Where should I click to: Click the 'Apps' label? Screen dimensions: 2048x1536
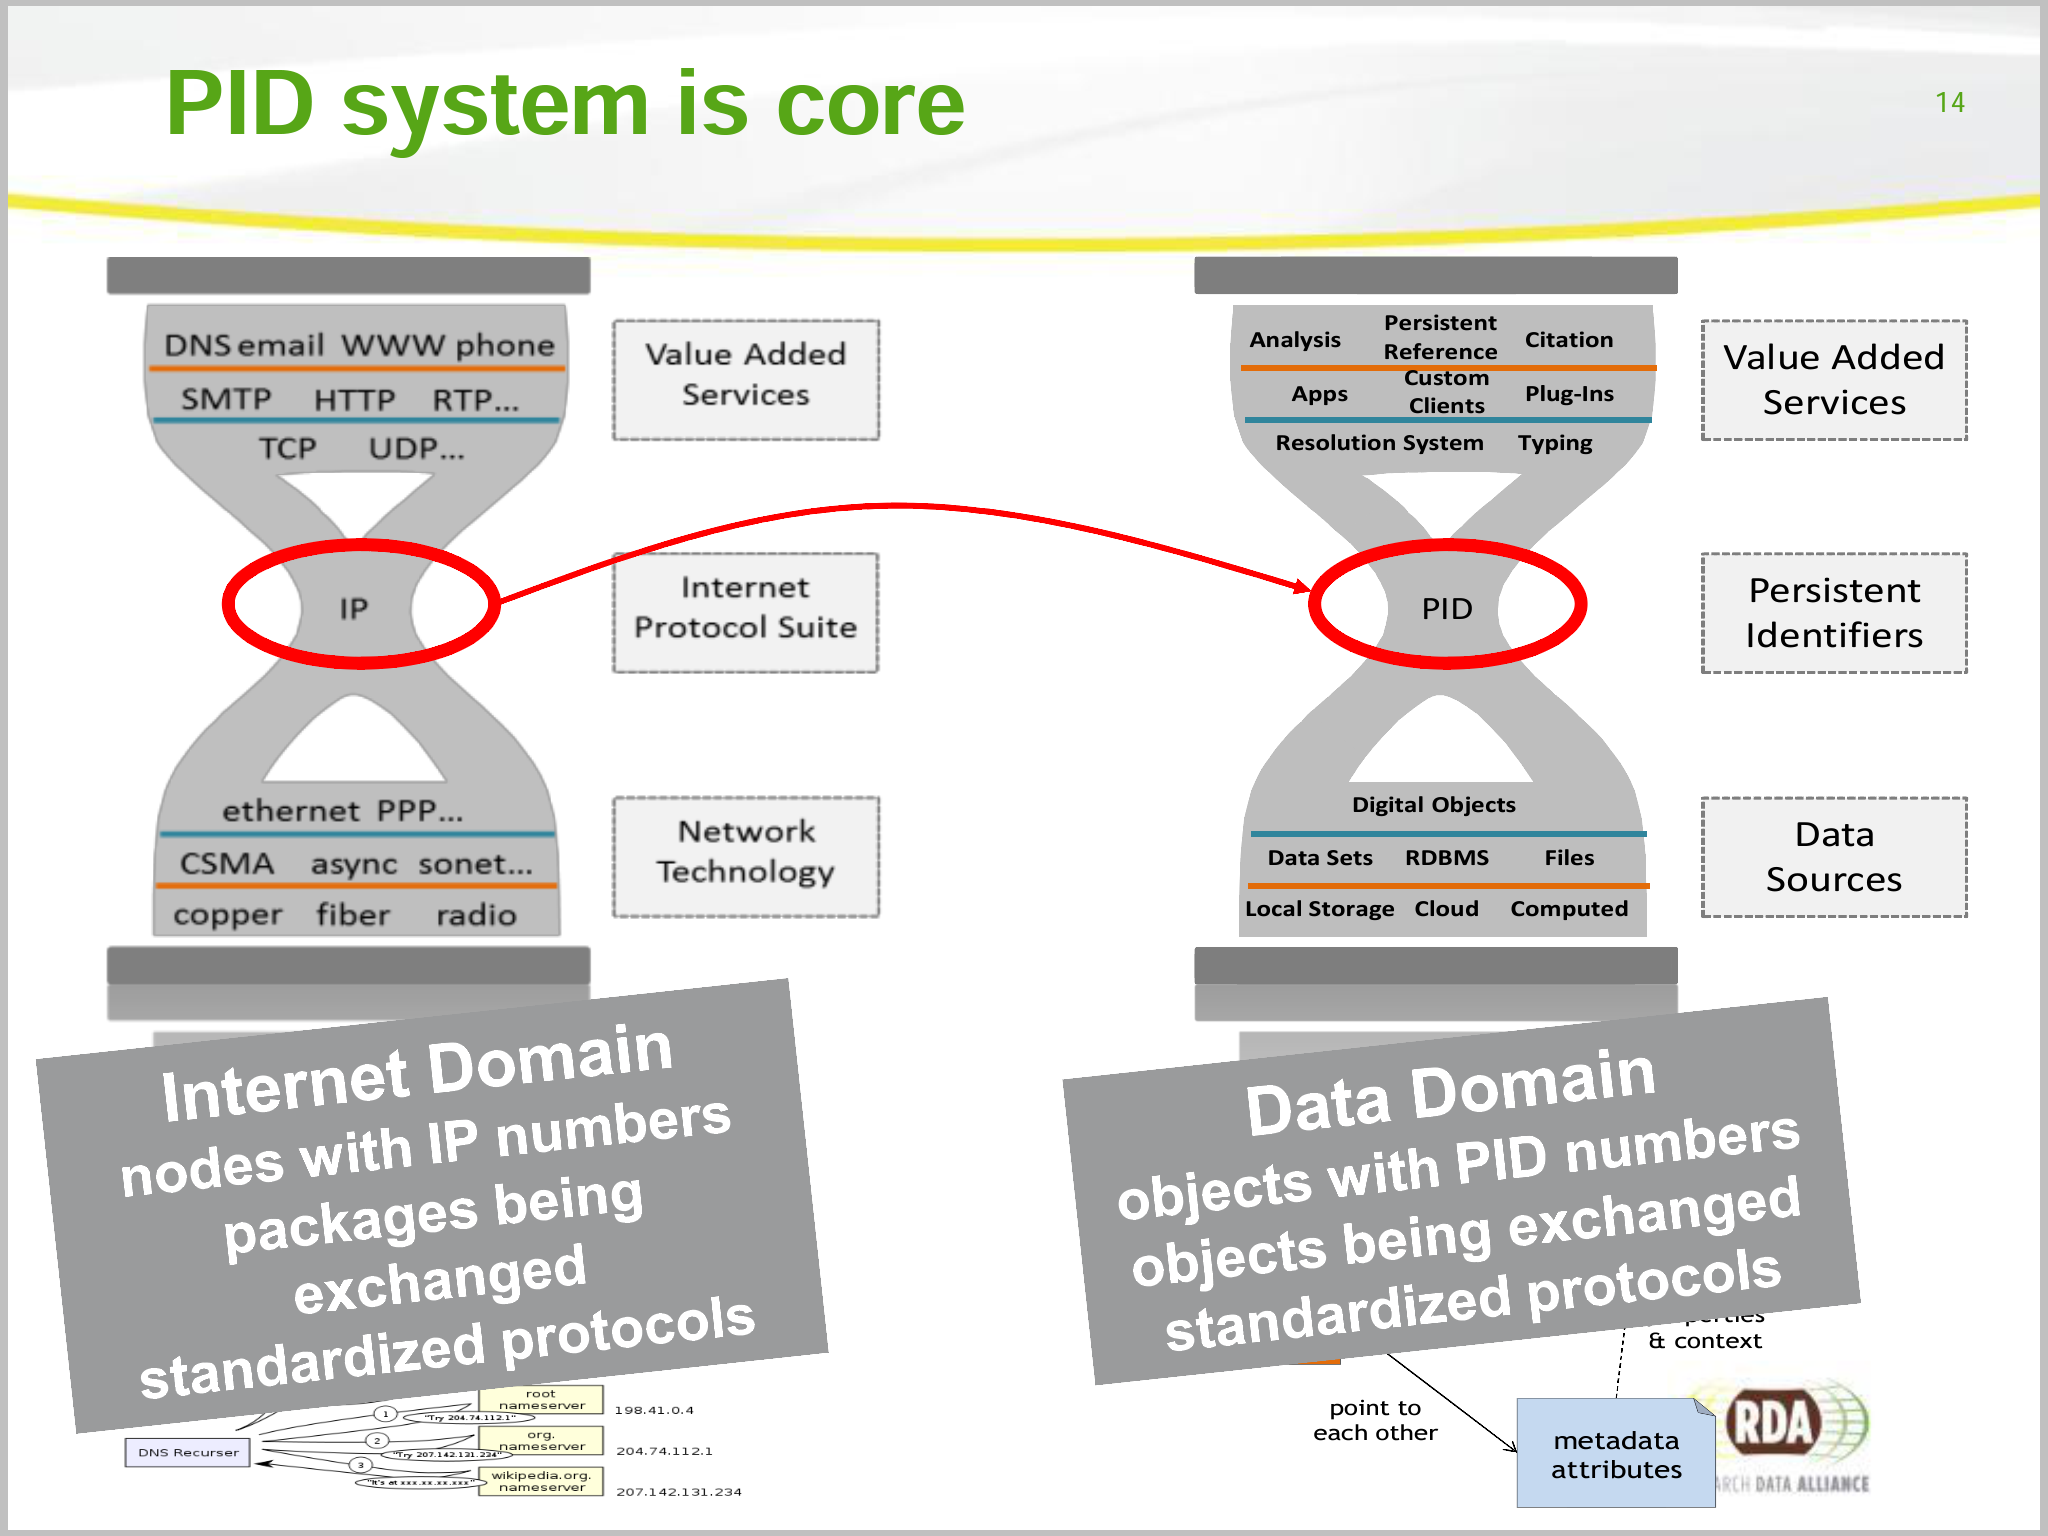[x=1319, y=394]
